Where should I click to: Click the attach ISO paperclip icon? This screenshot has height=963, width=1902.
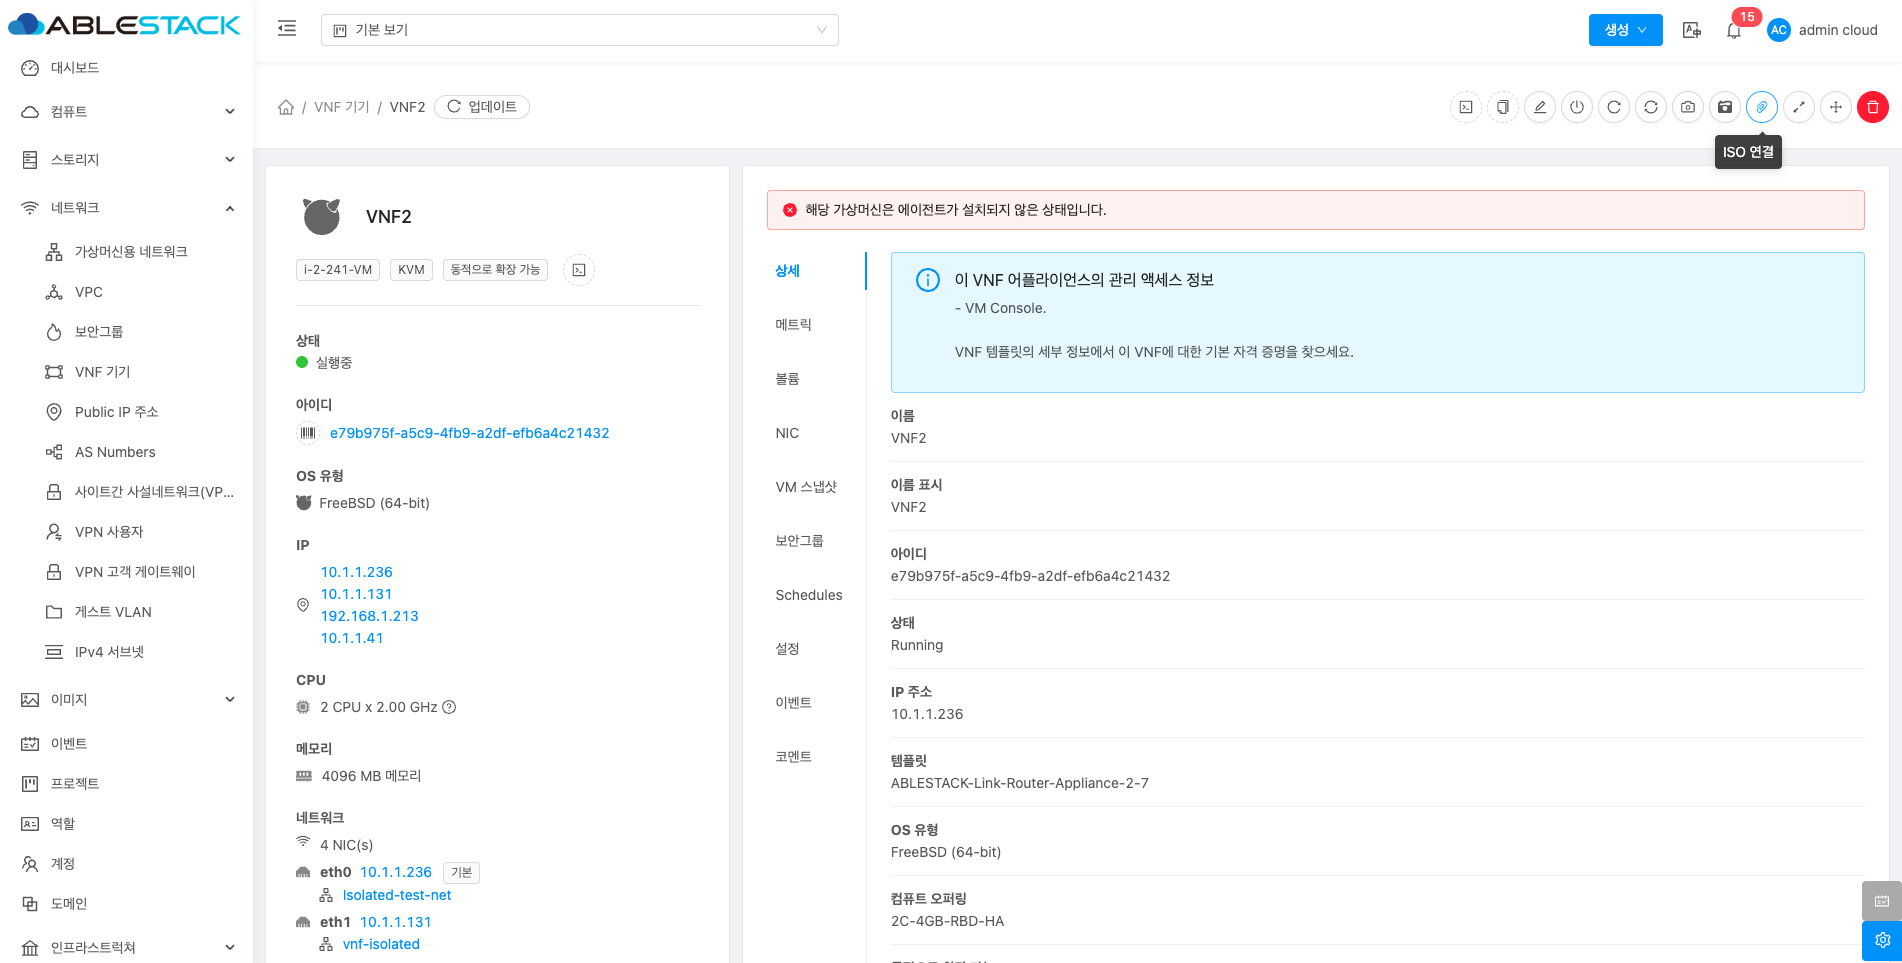[x=1761, y=107]
